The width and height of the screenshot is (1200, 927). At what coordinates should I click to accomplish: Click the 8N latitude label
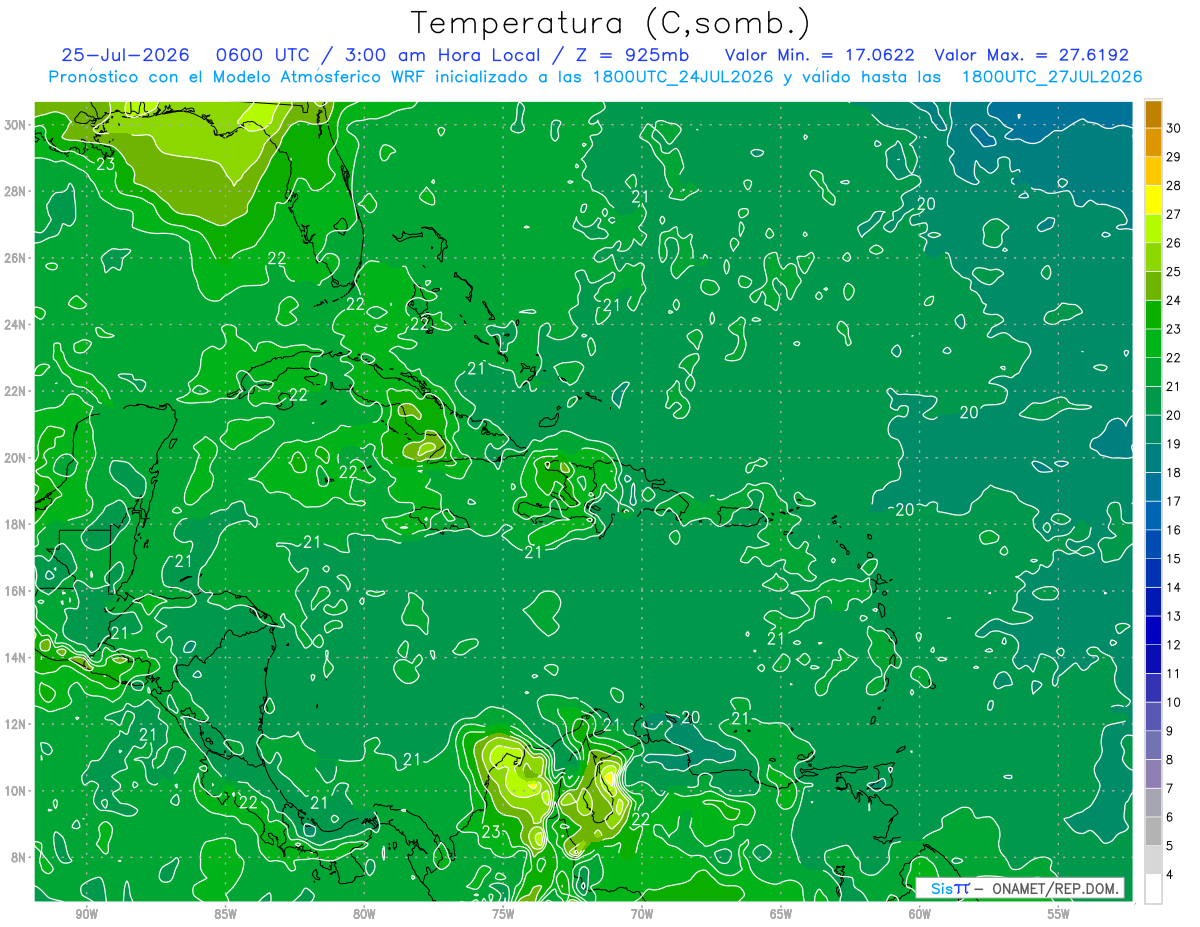tap(18, 857)
